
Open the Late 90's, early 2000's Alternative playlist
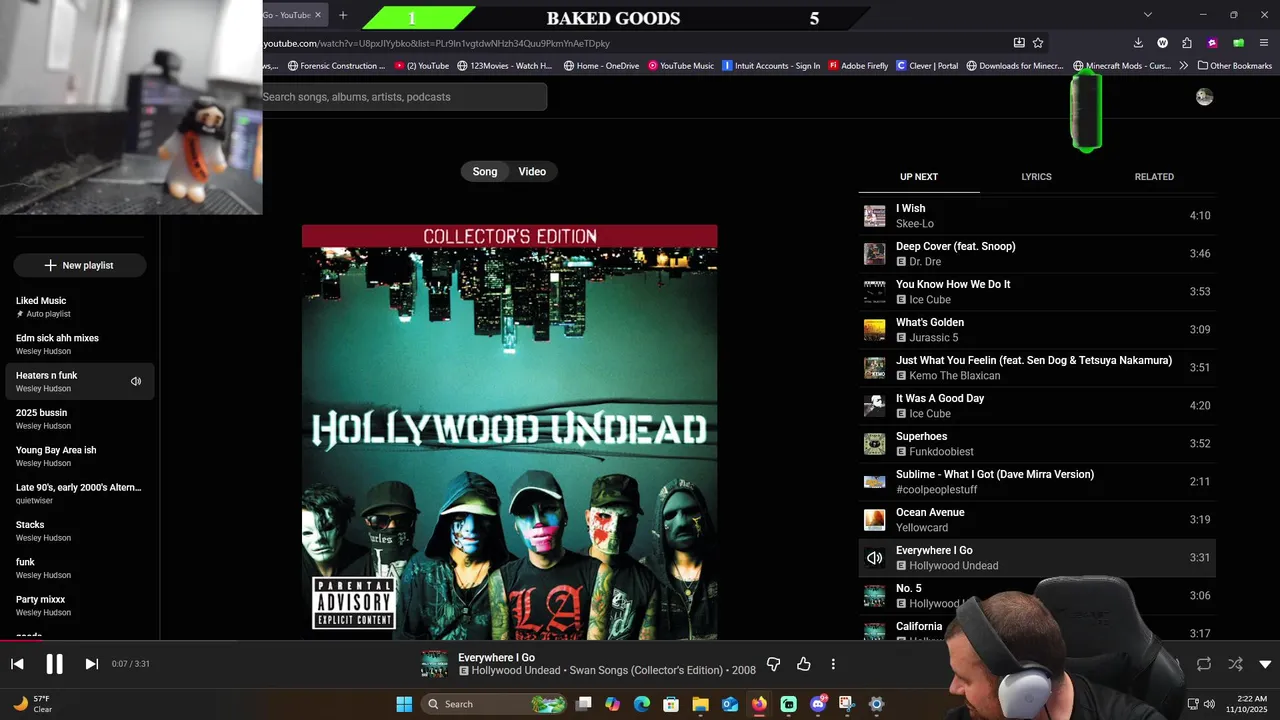coord(80,493)
